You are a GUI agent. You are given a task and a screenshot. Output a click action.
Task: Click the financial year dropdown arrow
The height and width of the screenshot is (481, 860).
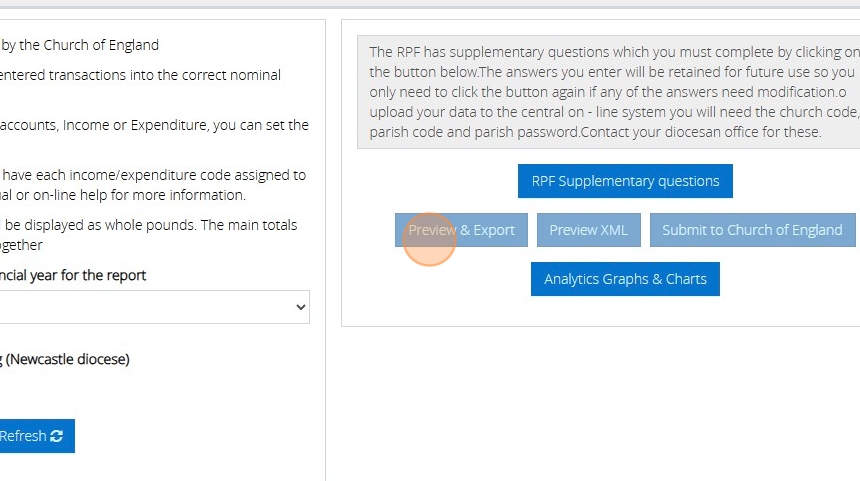pyautogui.click(x=301, y=307)
